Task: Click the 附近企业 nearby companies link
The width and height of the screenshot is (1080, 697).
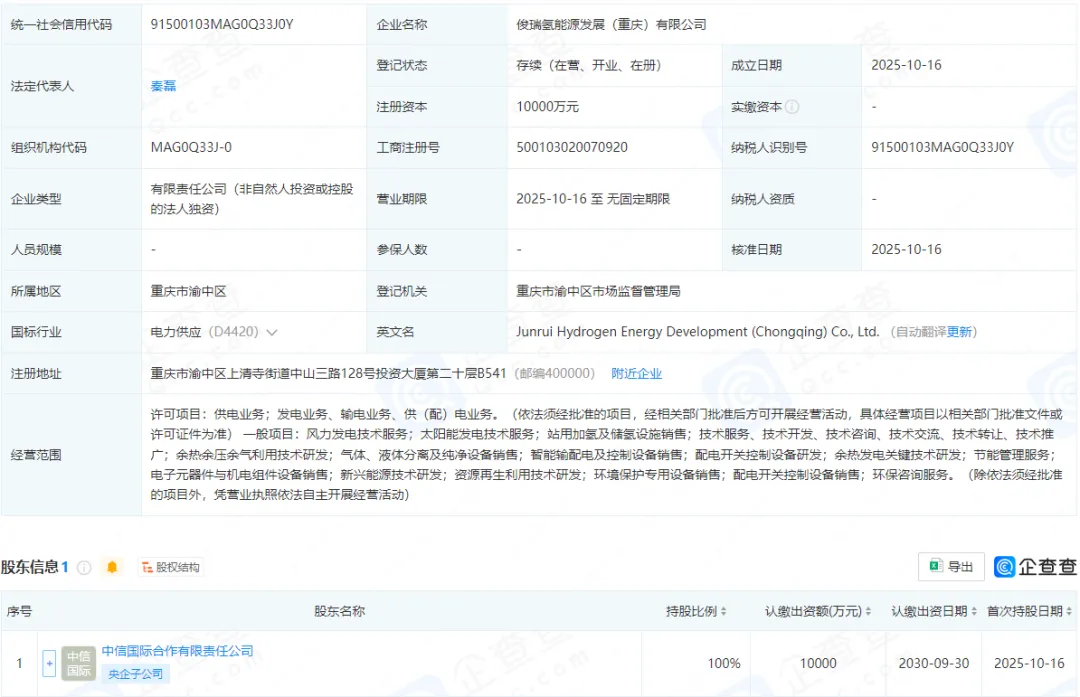Action: tap(639, 373)
